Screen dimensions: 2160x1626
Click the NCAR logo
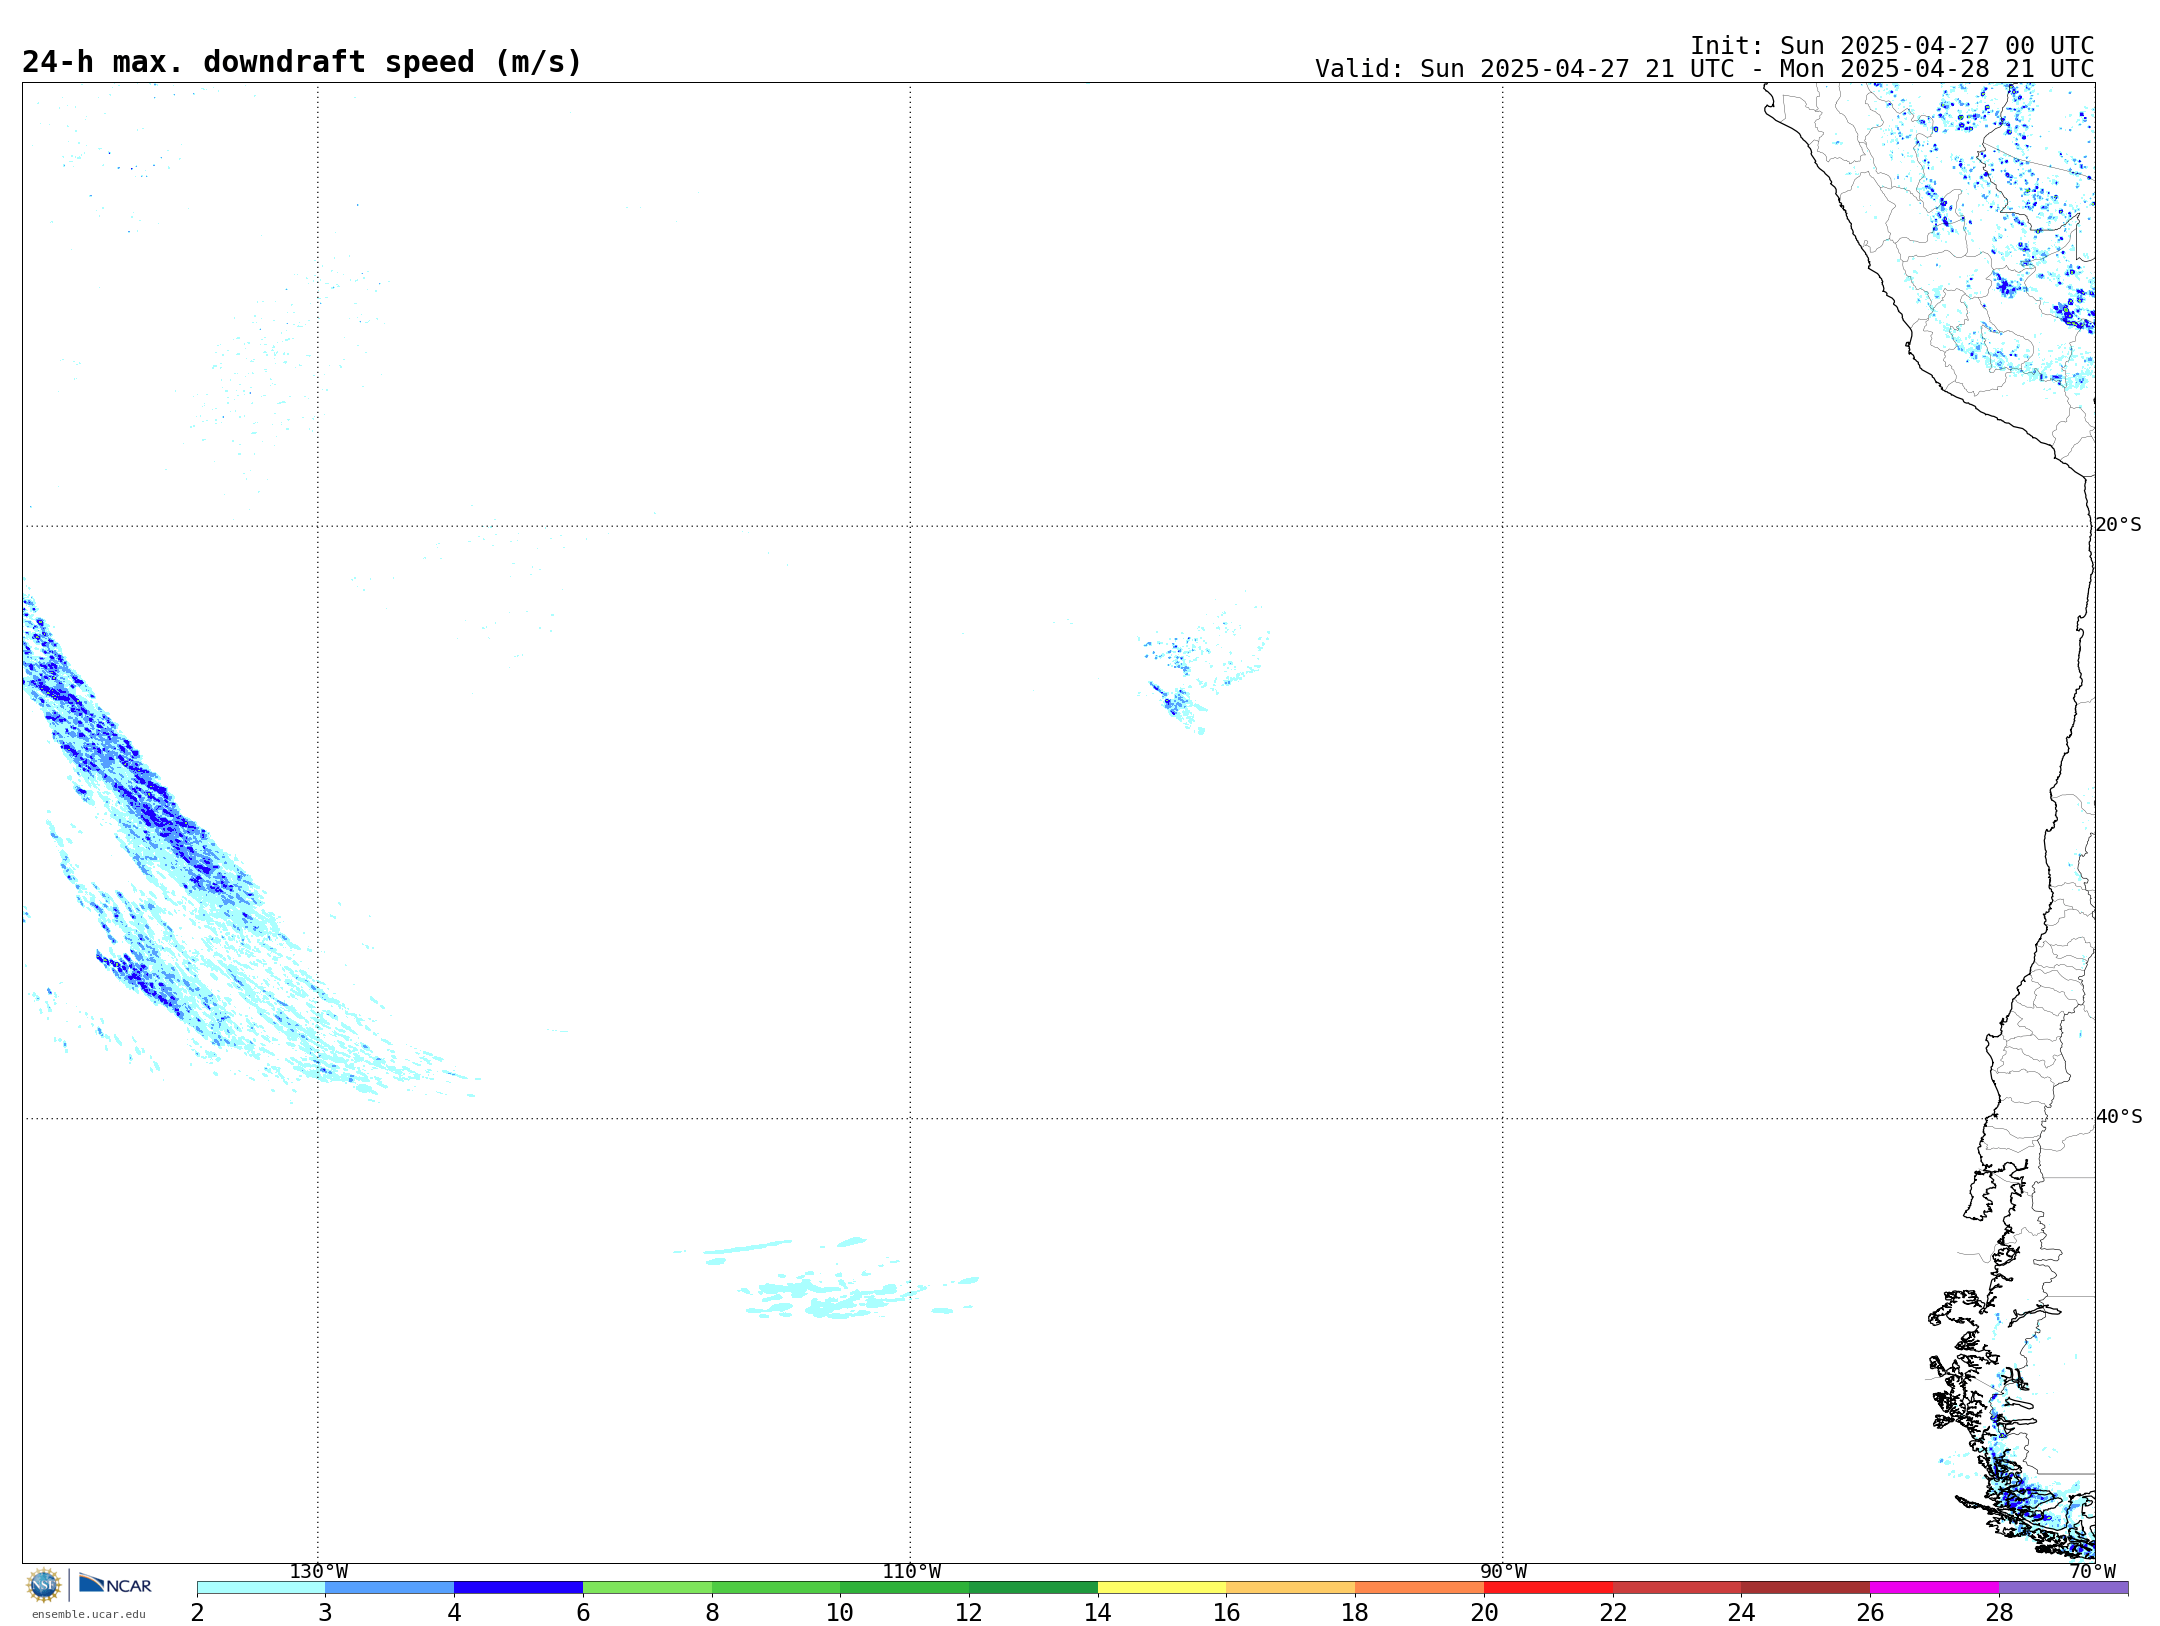point(115,1584)
